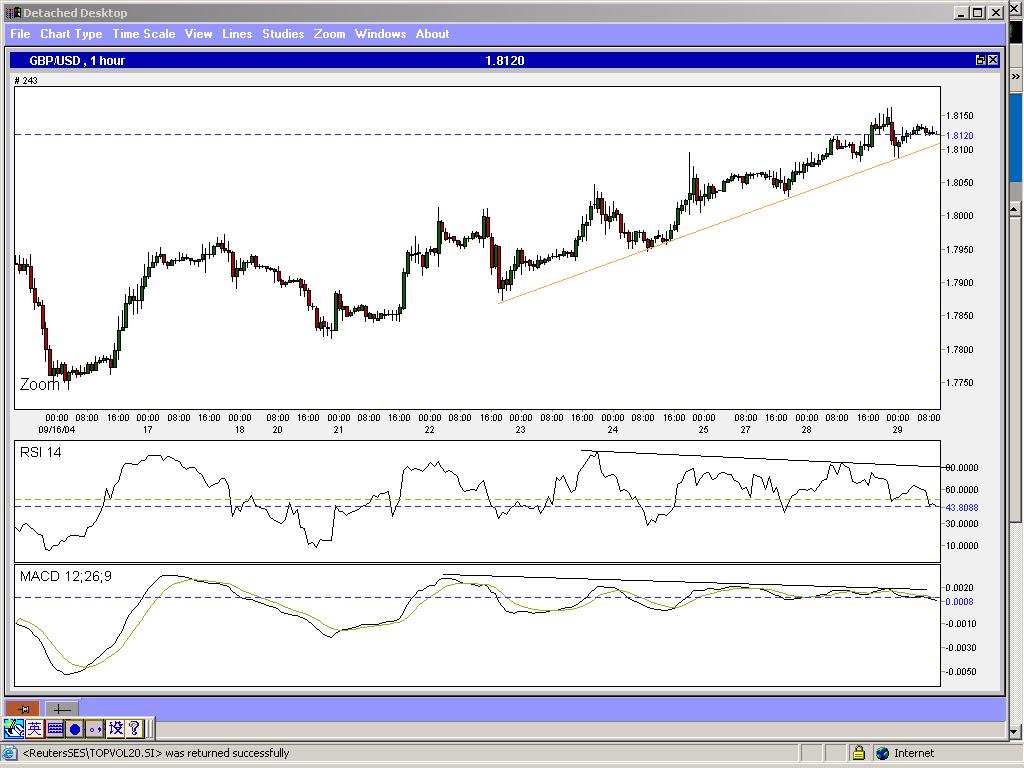This screenshot has height=768, width=1024.
Task: Expand the double-chevron at right edge
Action: pyautogui.click(x=1016, y=76)
